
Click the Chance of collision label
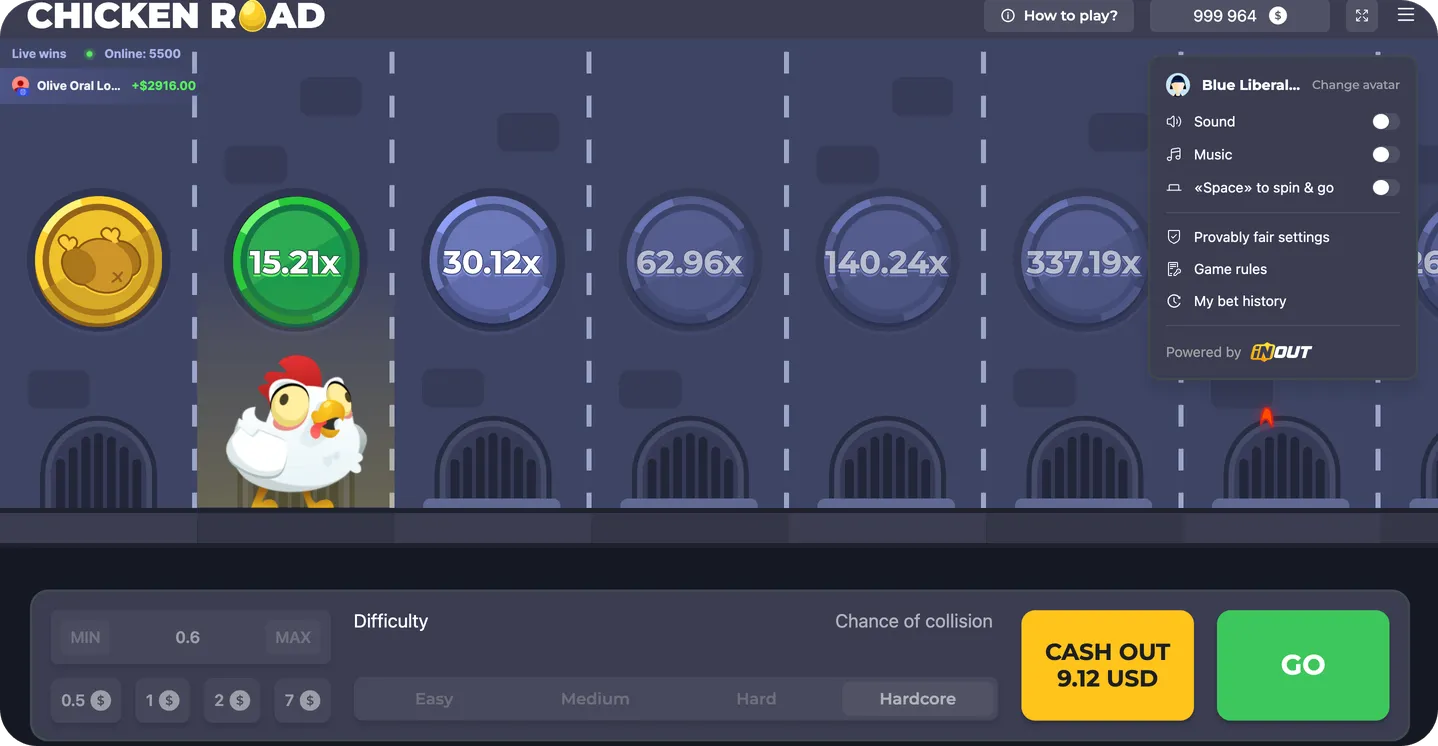coord(914,621)
